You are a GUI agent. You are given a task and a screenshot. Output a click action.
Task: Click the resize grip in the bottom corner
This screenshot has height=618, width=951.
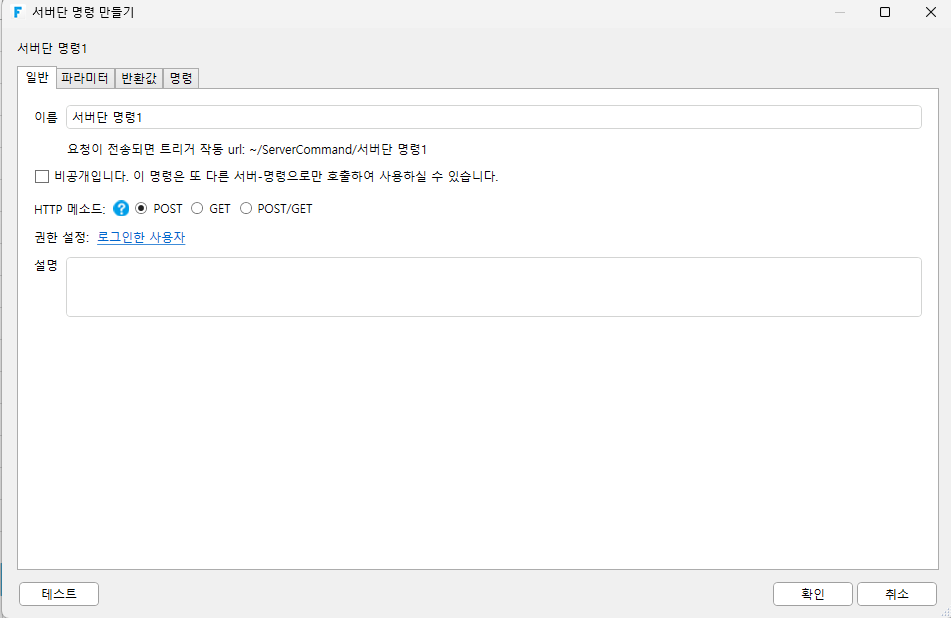pos(946,613)
